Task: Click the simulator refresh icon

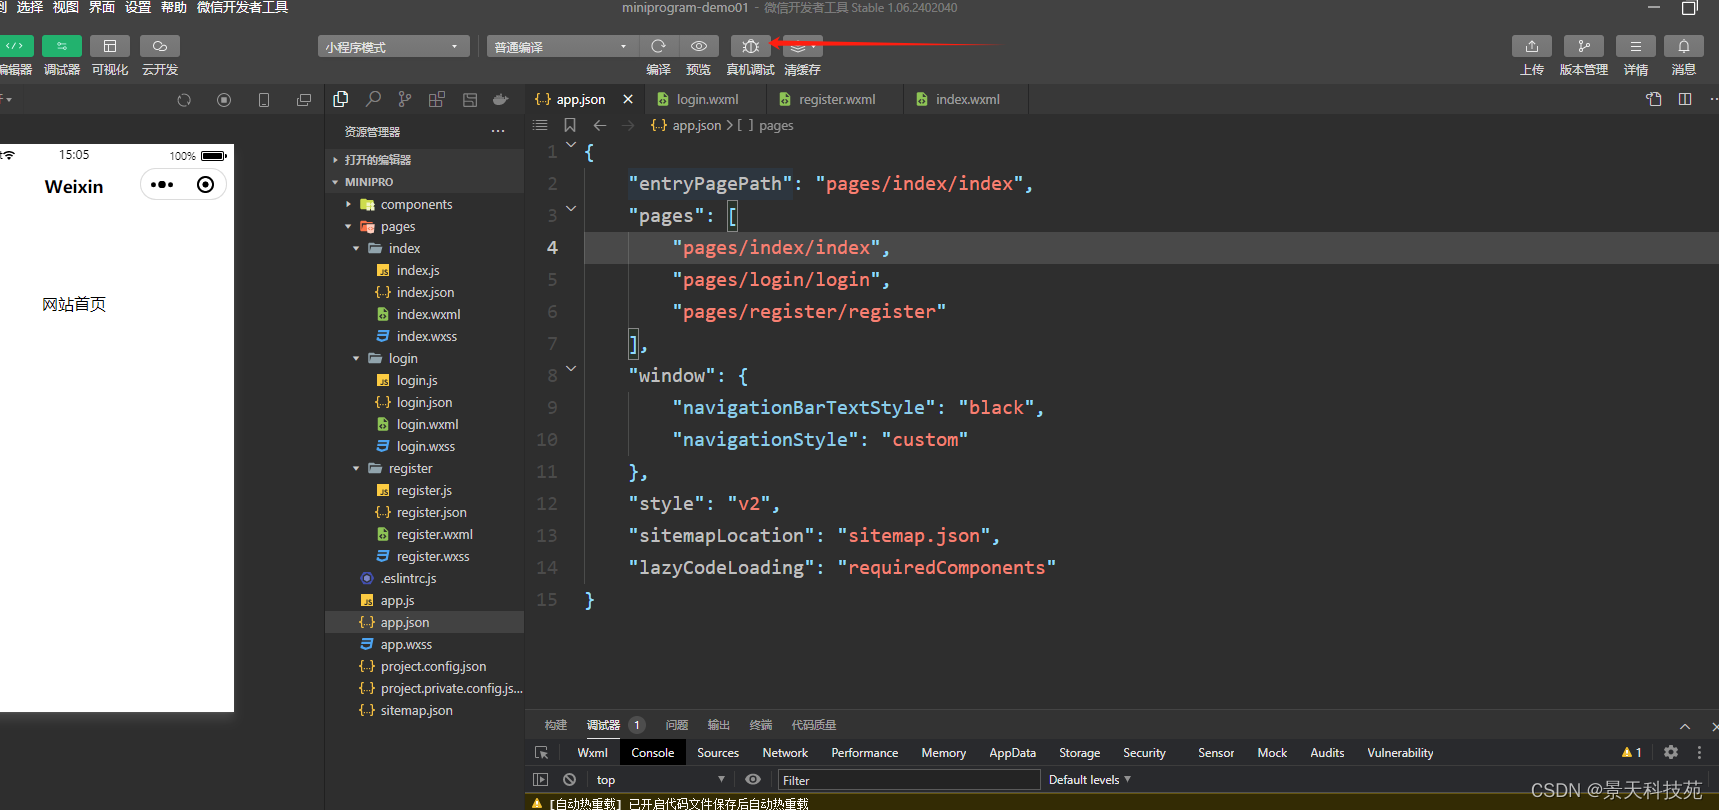Action: pyautogui.click(x=184, y=100)
